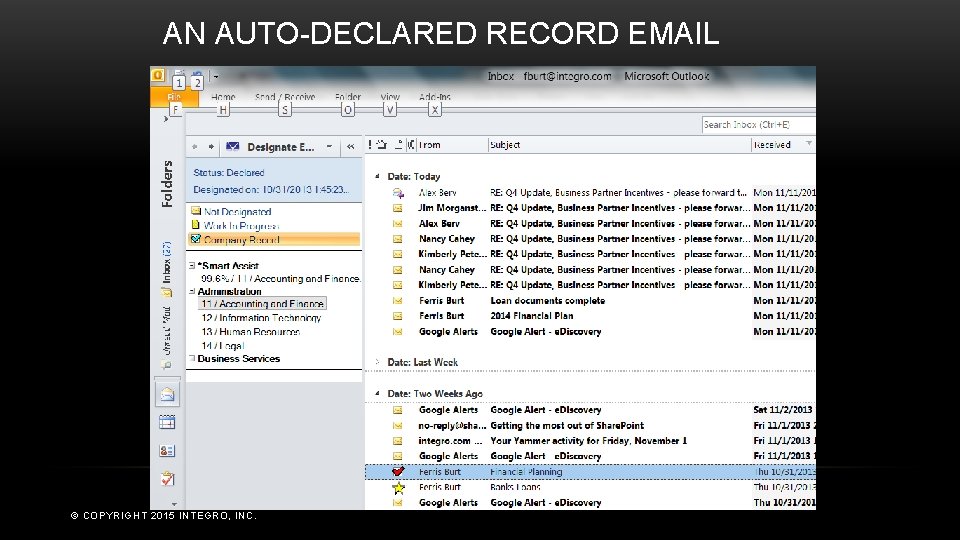960x540 pixels.
Task: Select 14 / Legal category
Action: 223,346
